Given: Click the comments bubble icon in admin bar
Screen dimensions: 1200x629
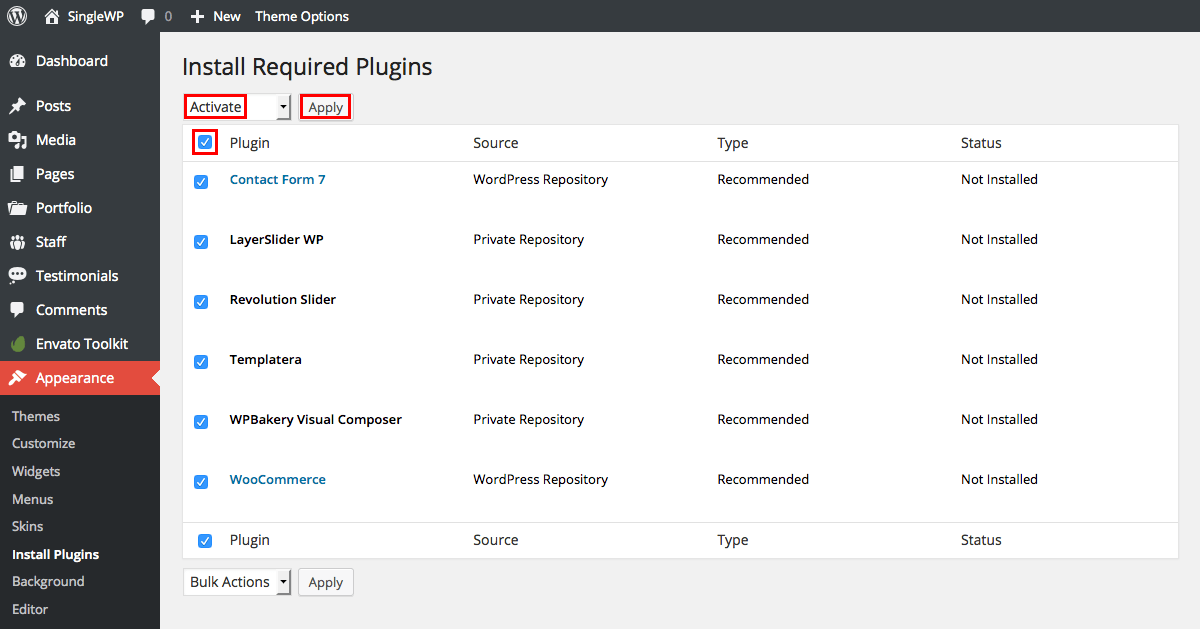Looking at the screenshot, I should click(x=148, y=17).
